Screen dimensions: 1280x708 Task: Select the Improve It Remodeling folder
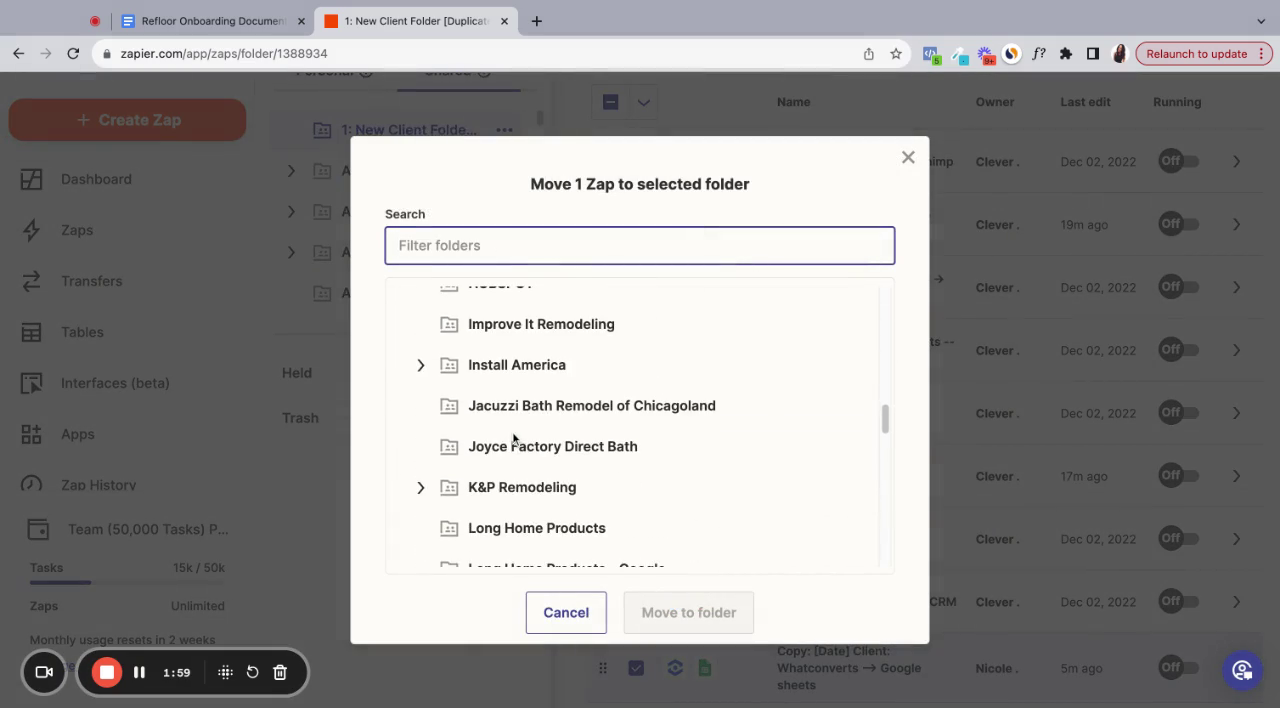541,324
